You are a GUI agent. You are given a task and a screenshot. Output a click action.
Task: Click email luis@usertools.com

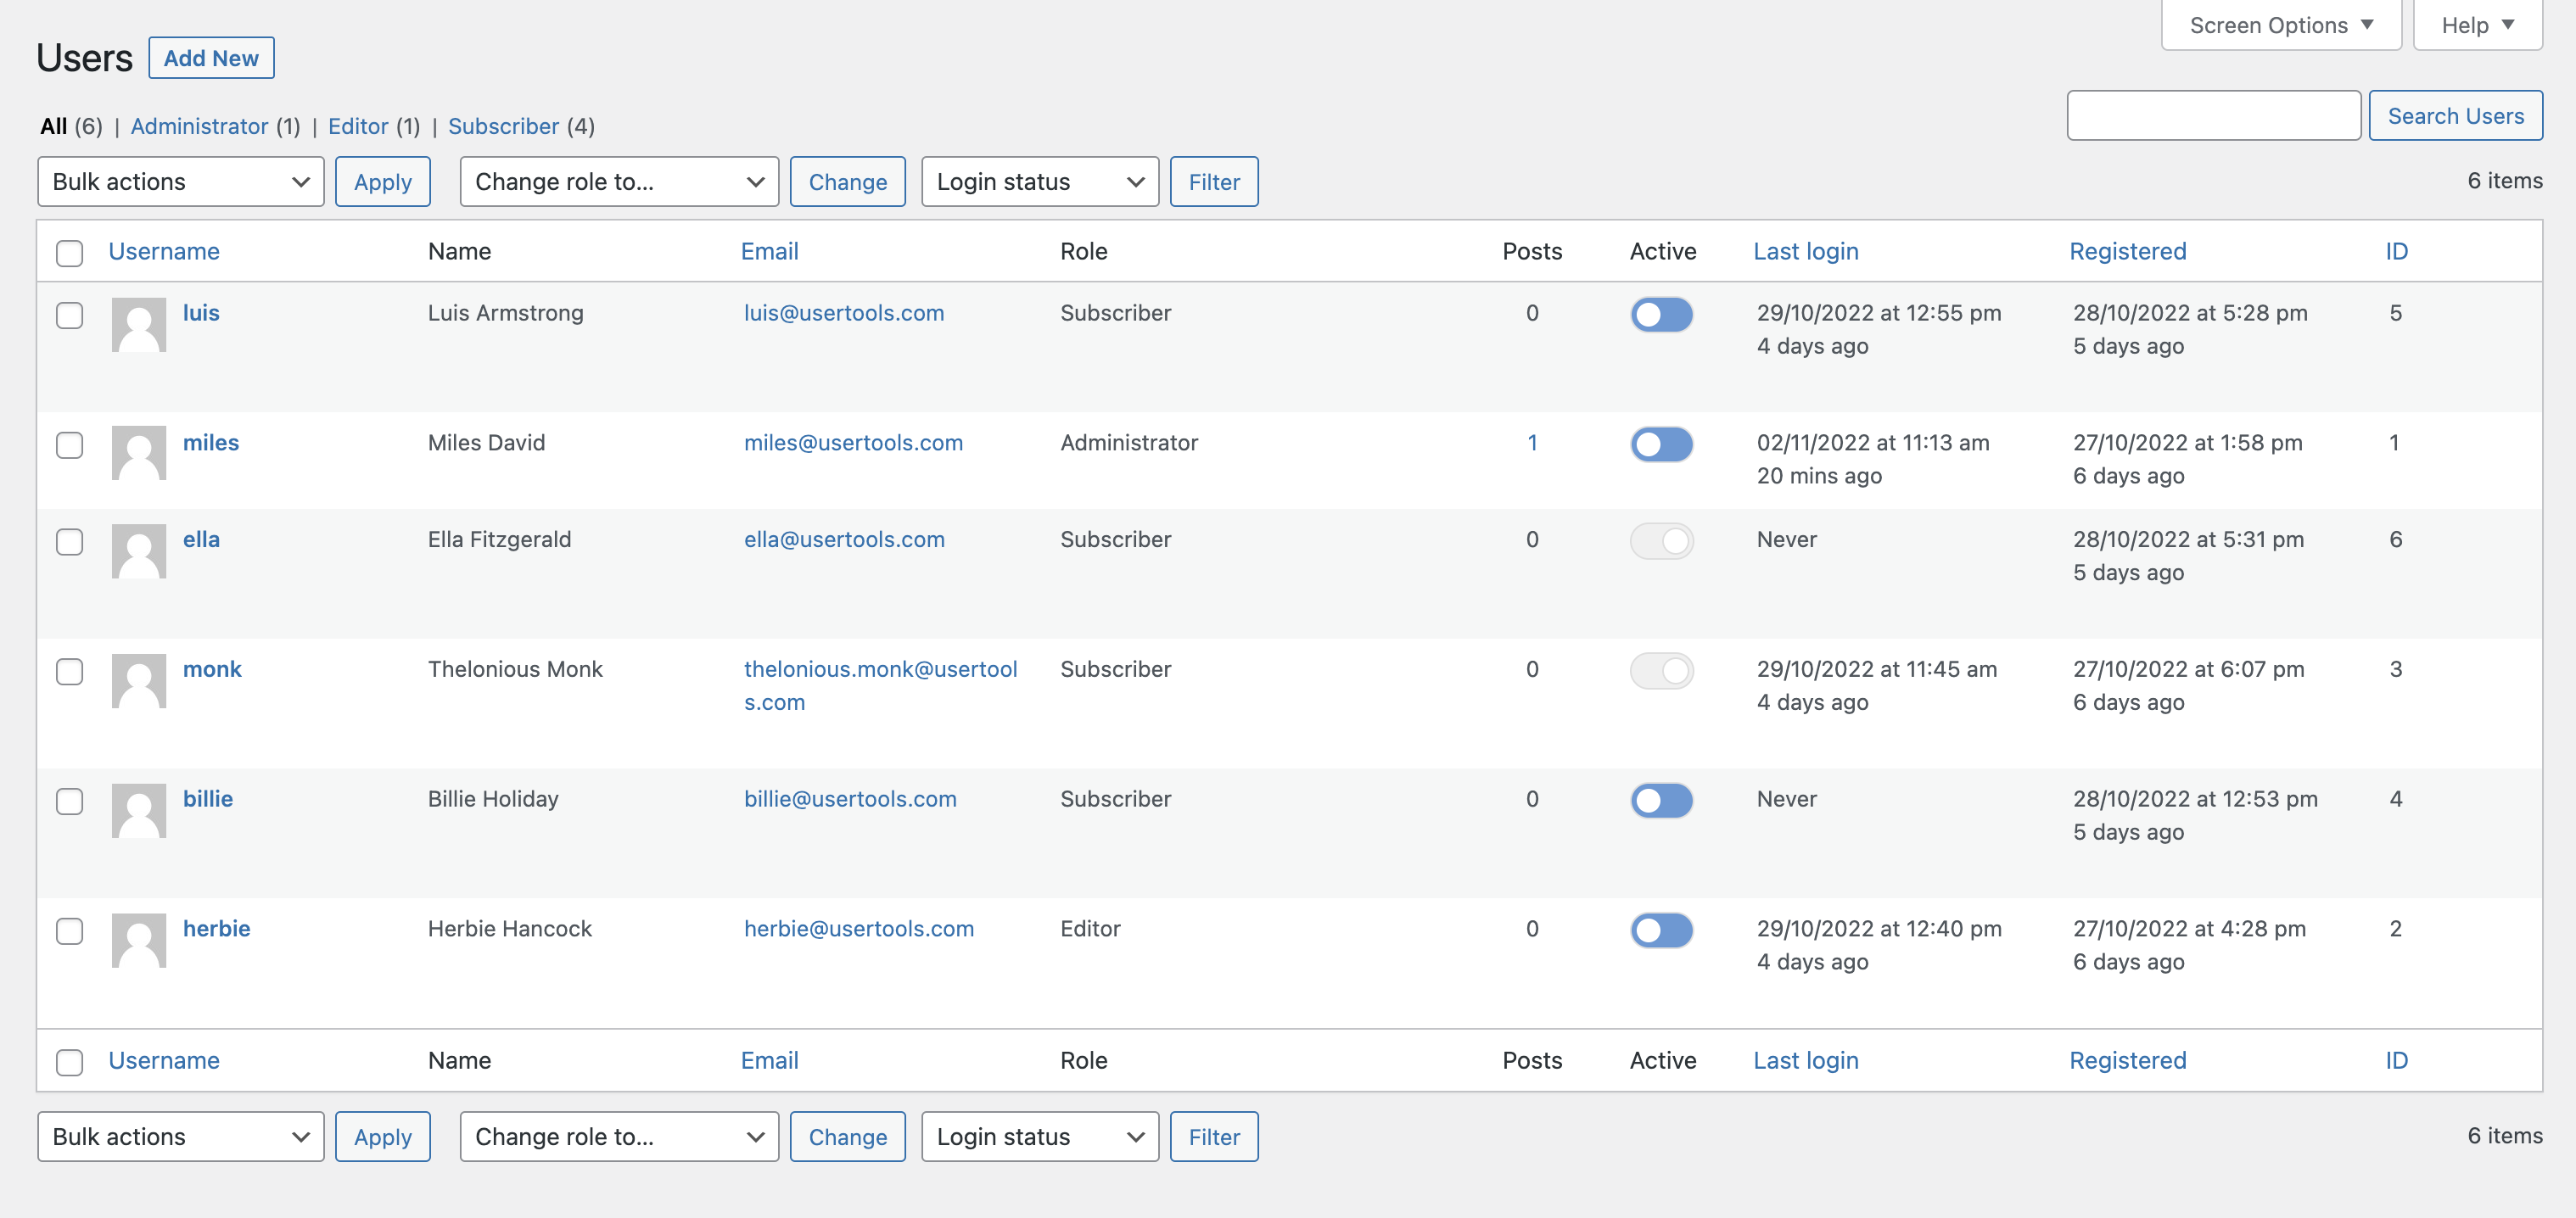pos(844,313)
